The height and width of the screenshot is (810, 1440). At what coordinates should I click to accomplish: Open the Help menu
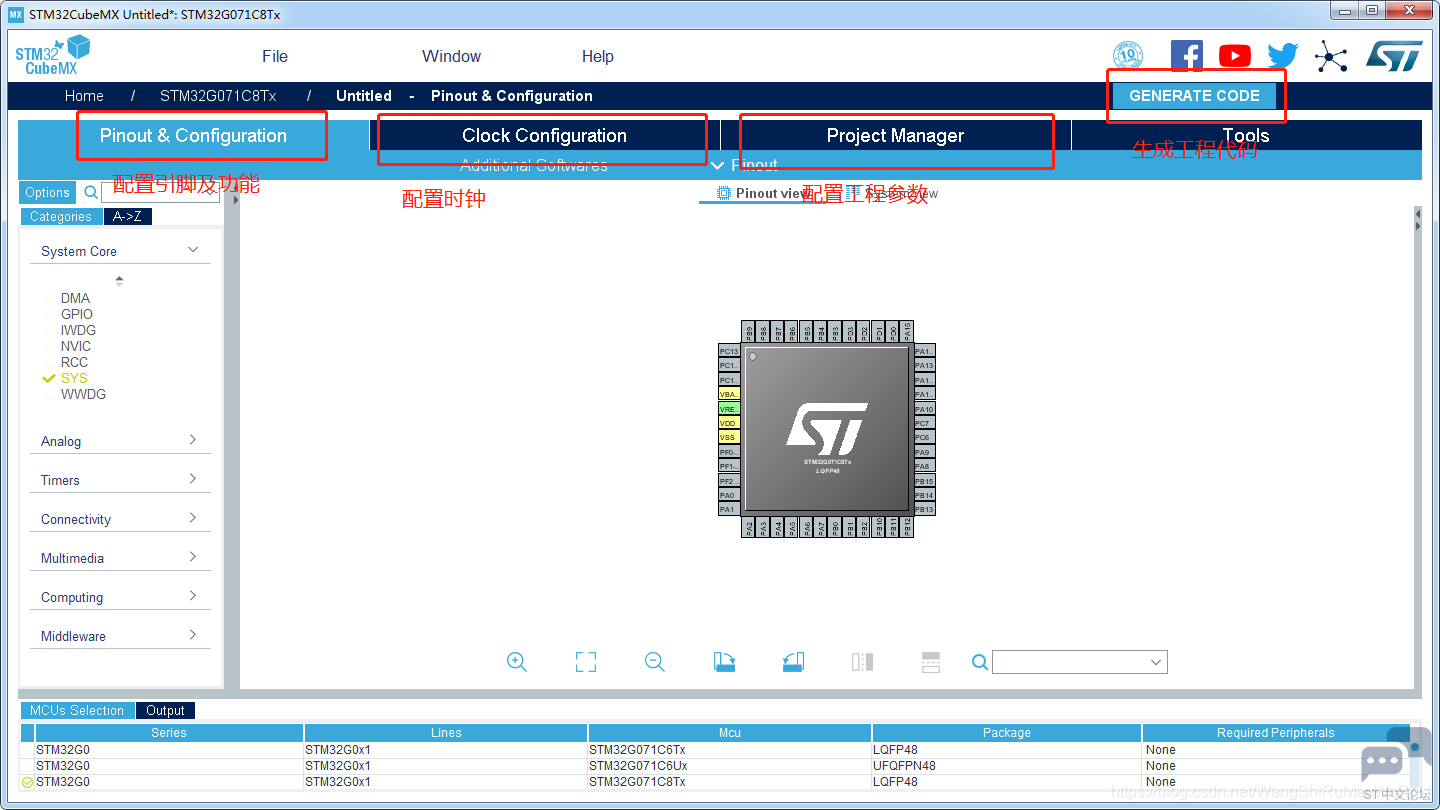tap(598, 56)
